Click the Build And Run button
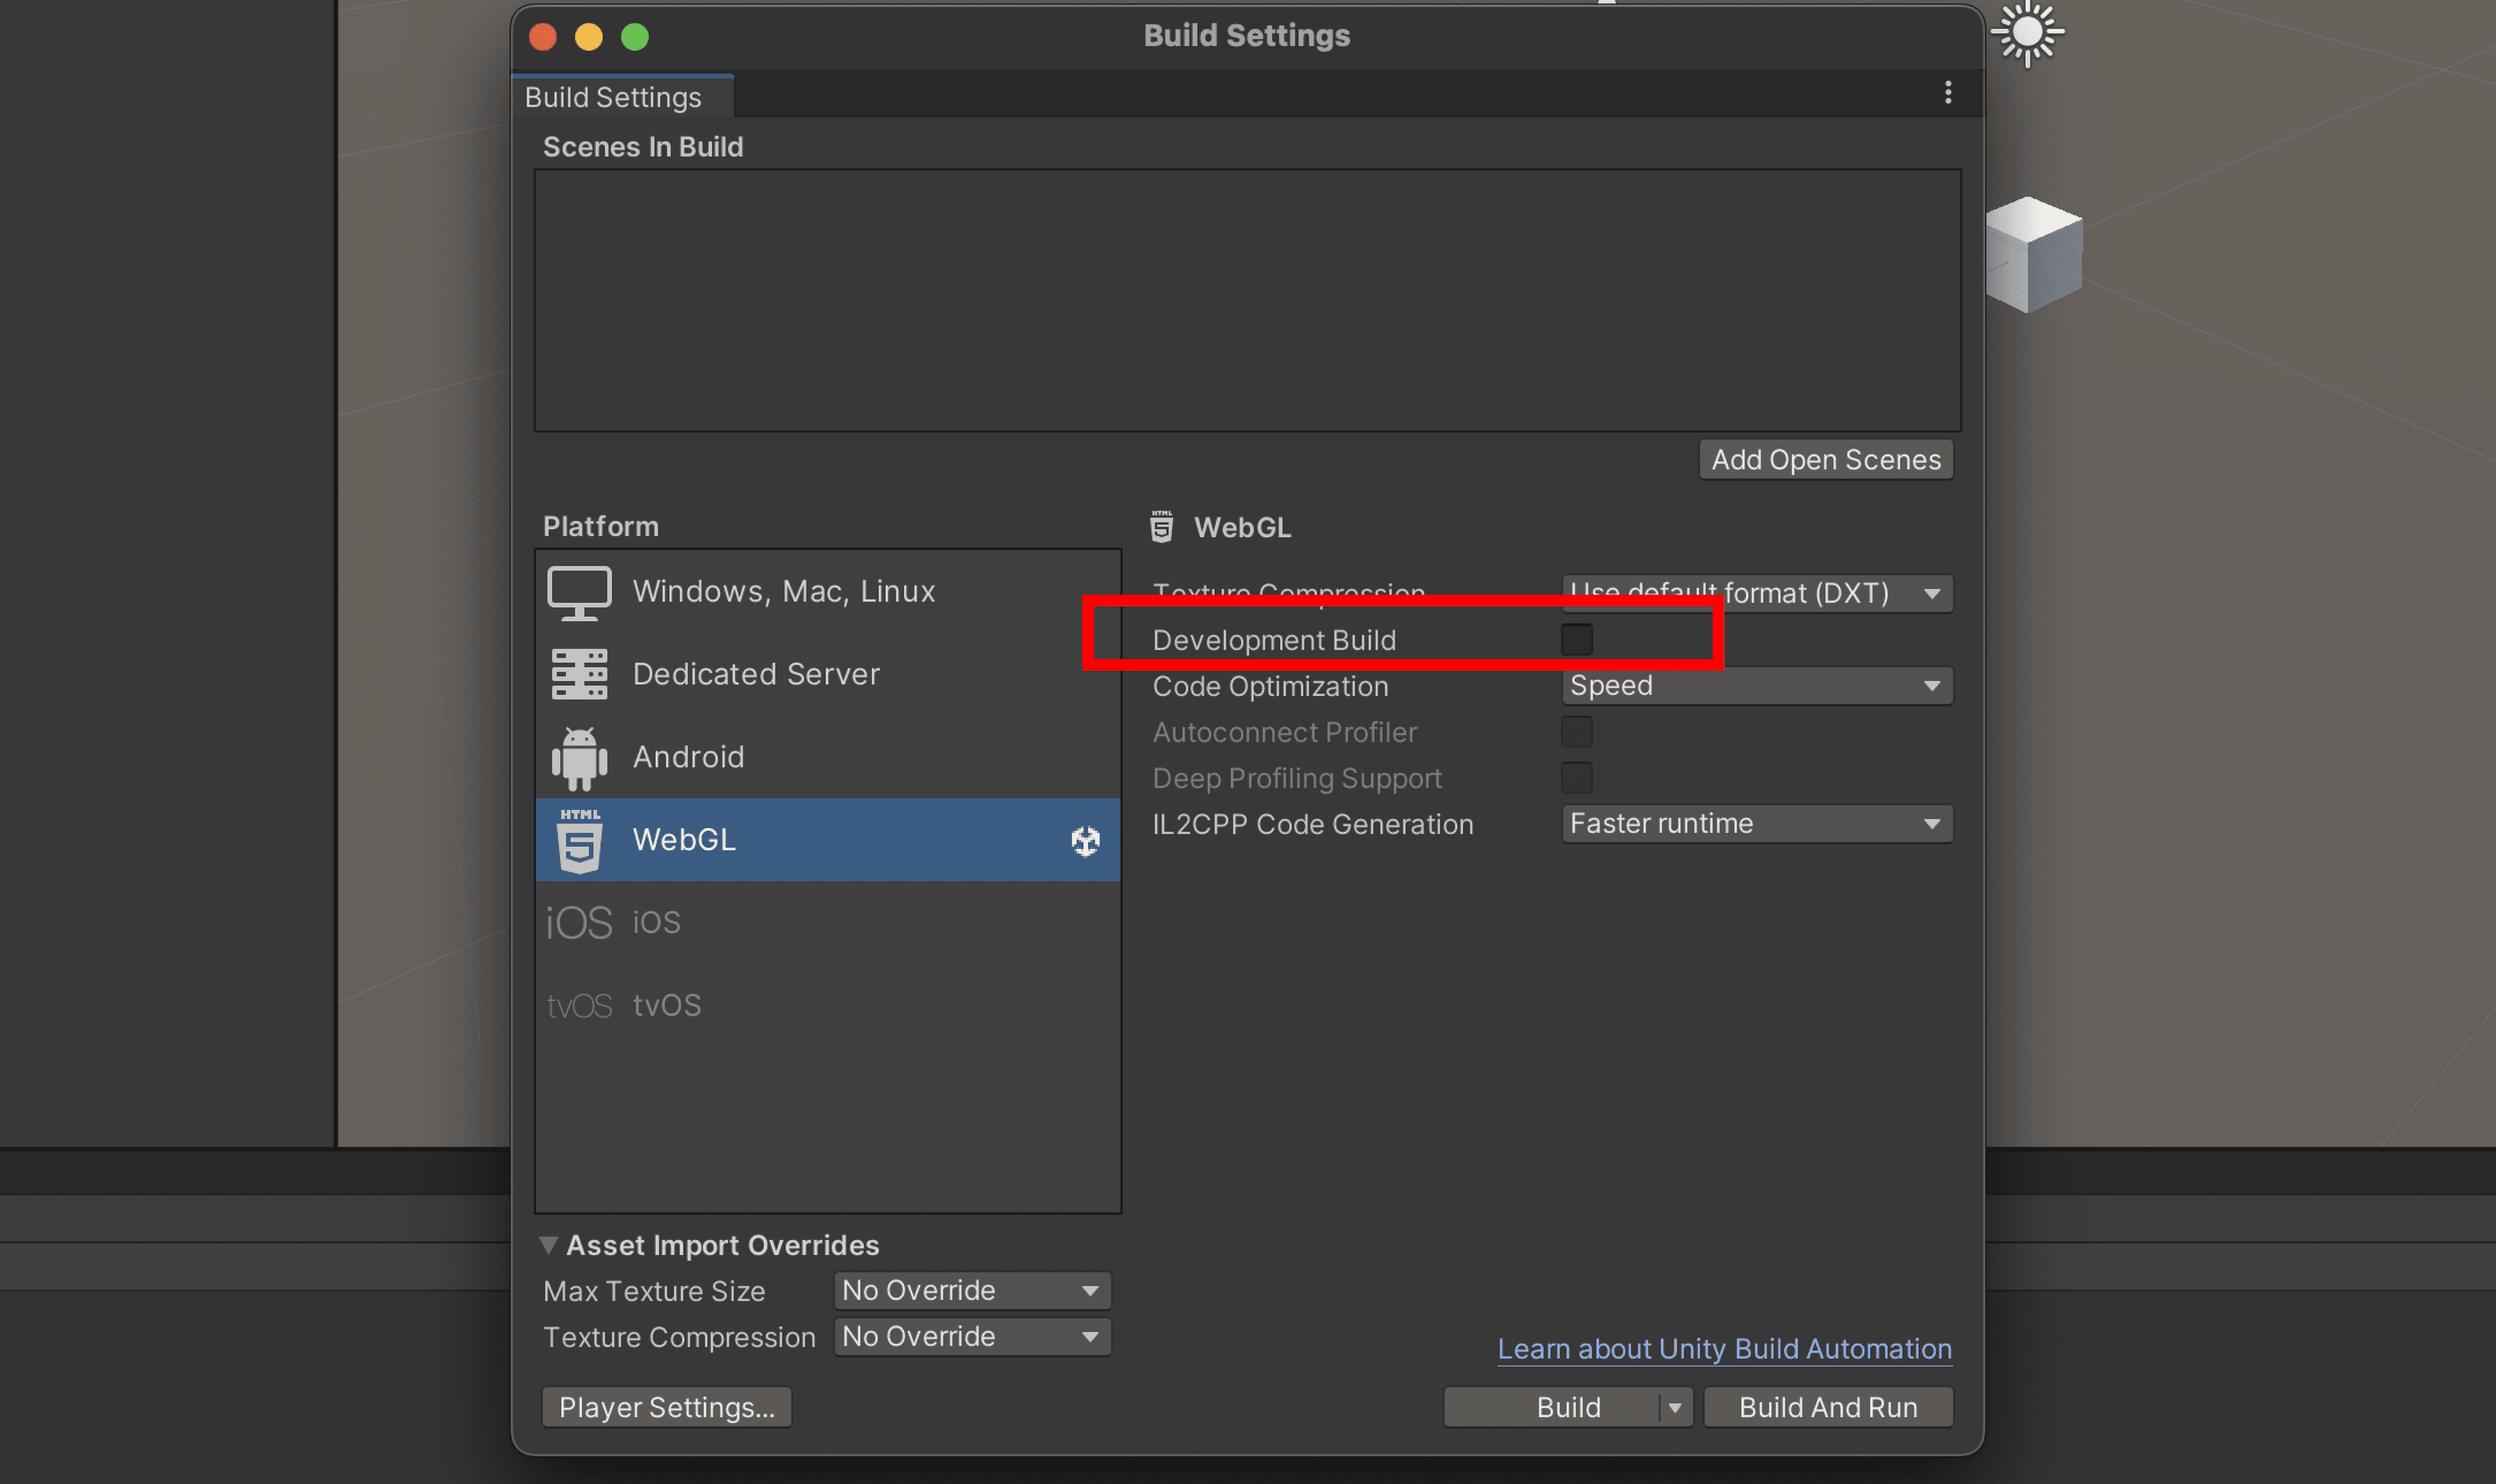The width and height of the screenshot is (2496, 1484). click(1828, 1407)
